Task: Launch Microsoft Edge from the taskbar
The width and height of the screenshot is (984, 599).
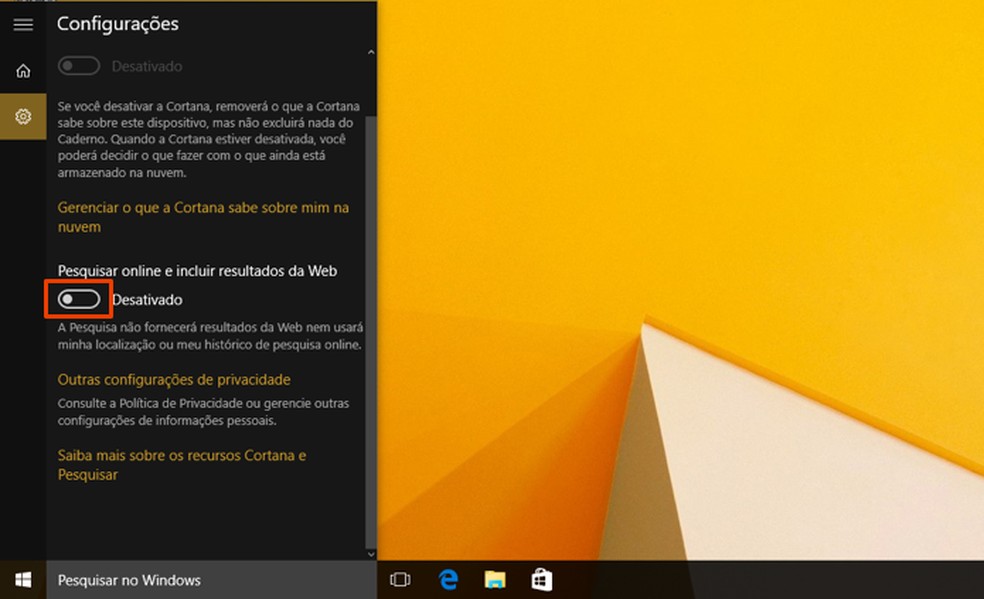Action: pyautogui.click(x=447, y=579)
